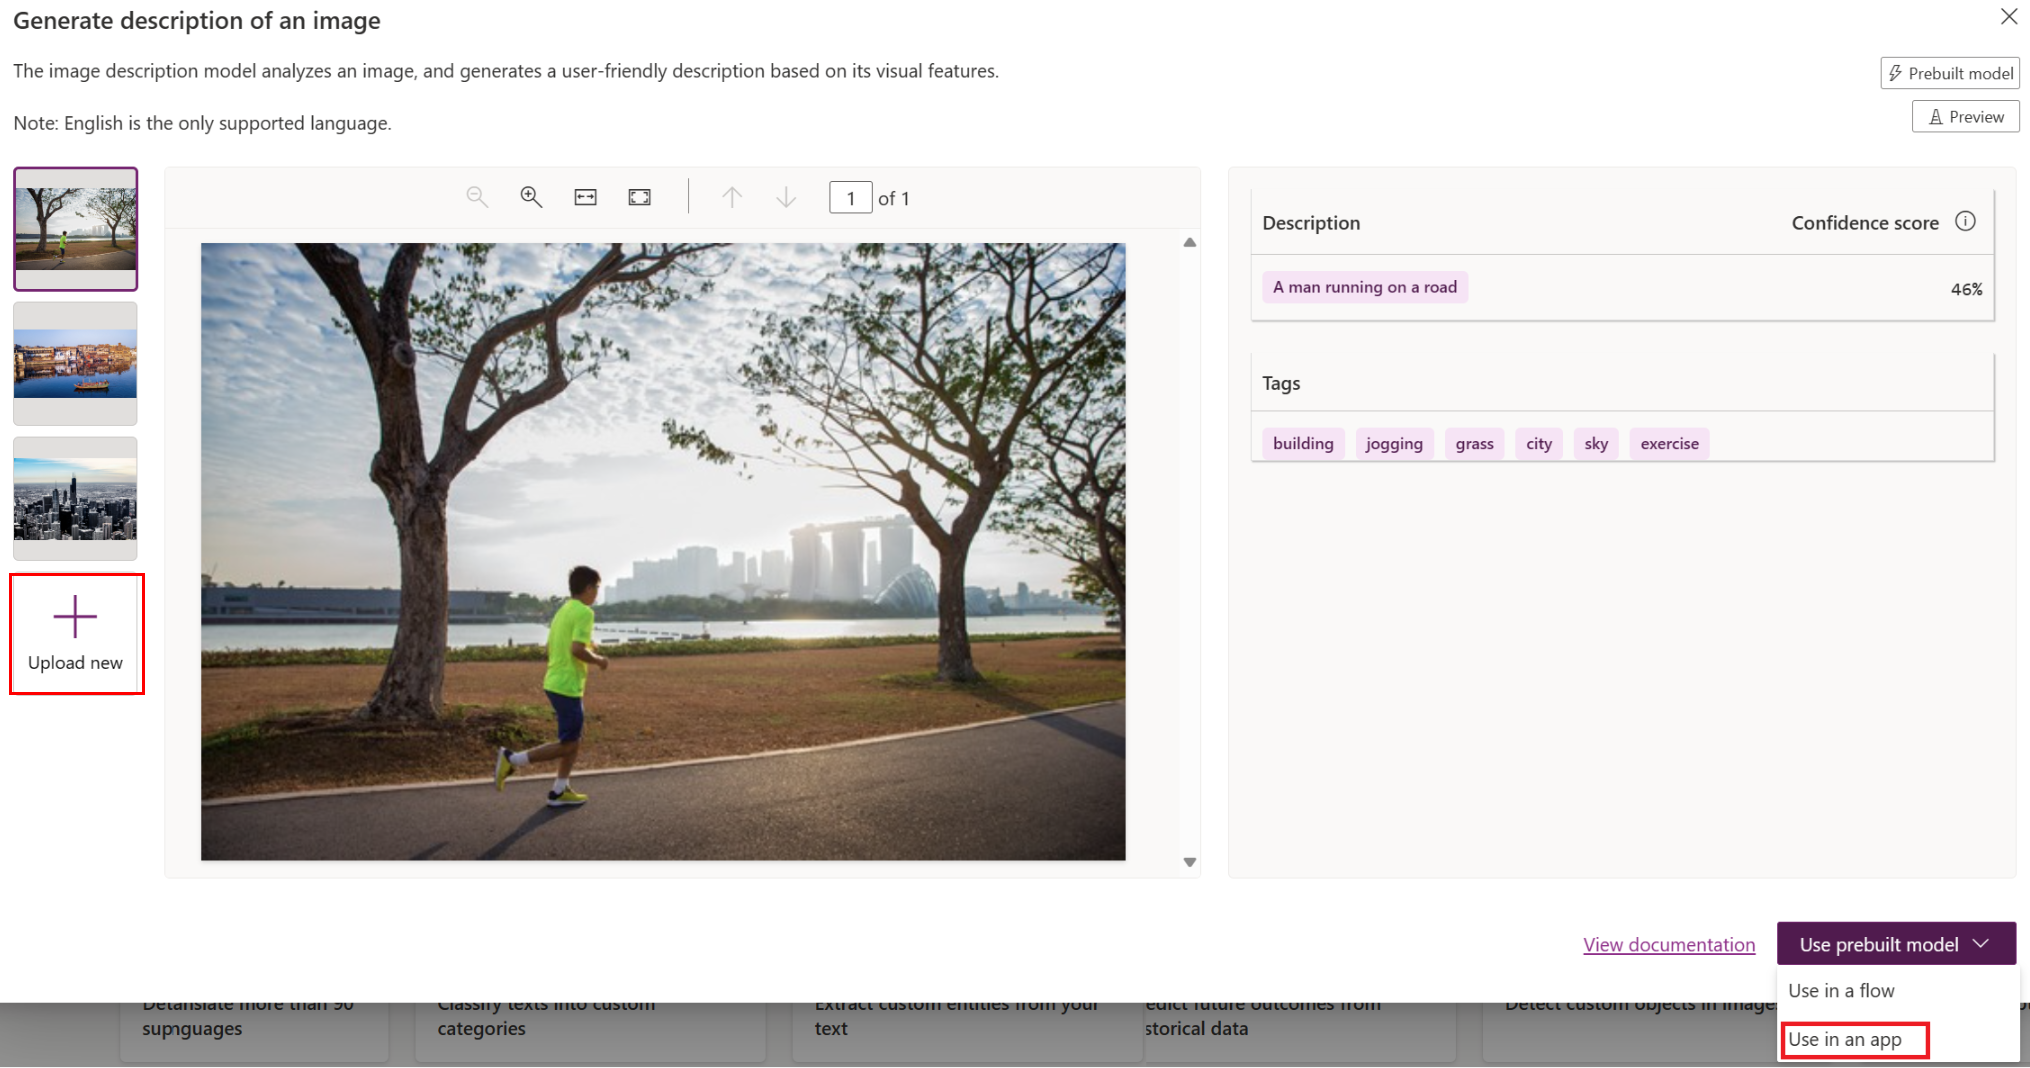Click the Preview button

pyautogui.click(x=1964, y=116)
